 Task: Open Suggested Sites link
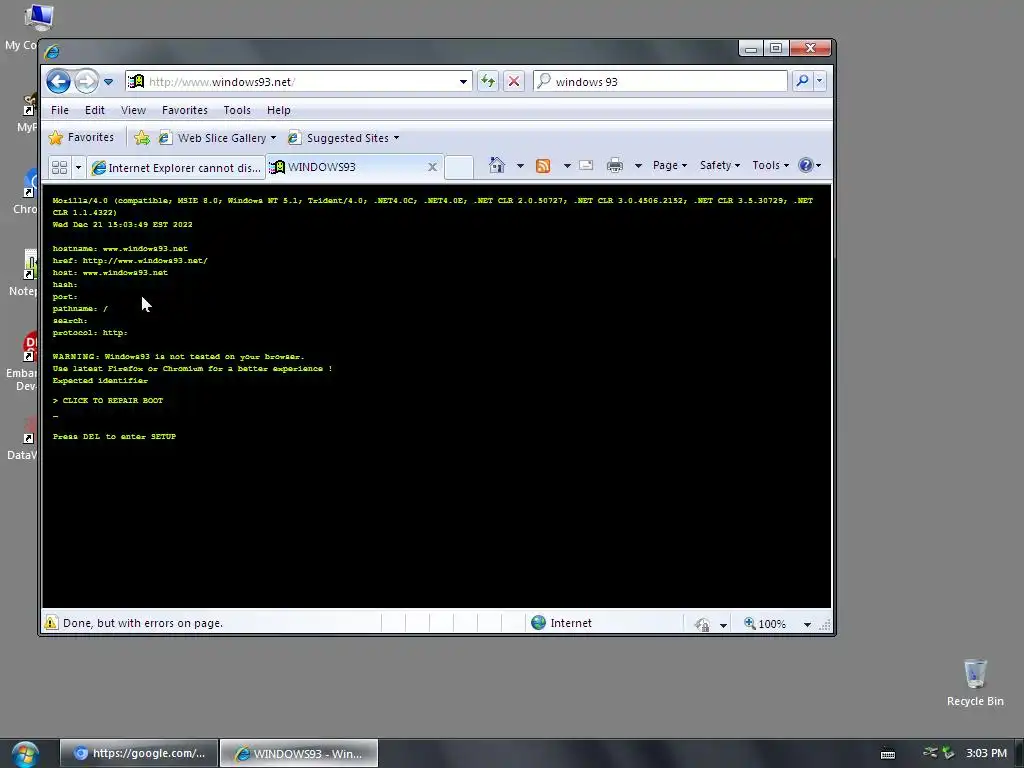pyautogui.click(x=344, y=138)
